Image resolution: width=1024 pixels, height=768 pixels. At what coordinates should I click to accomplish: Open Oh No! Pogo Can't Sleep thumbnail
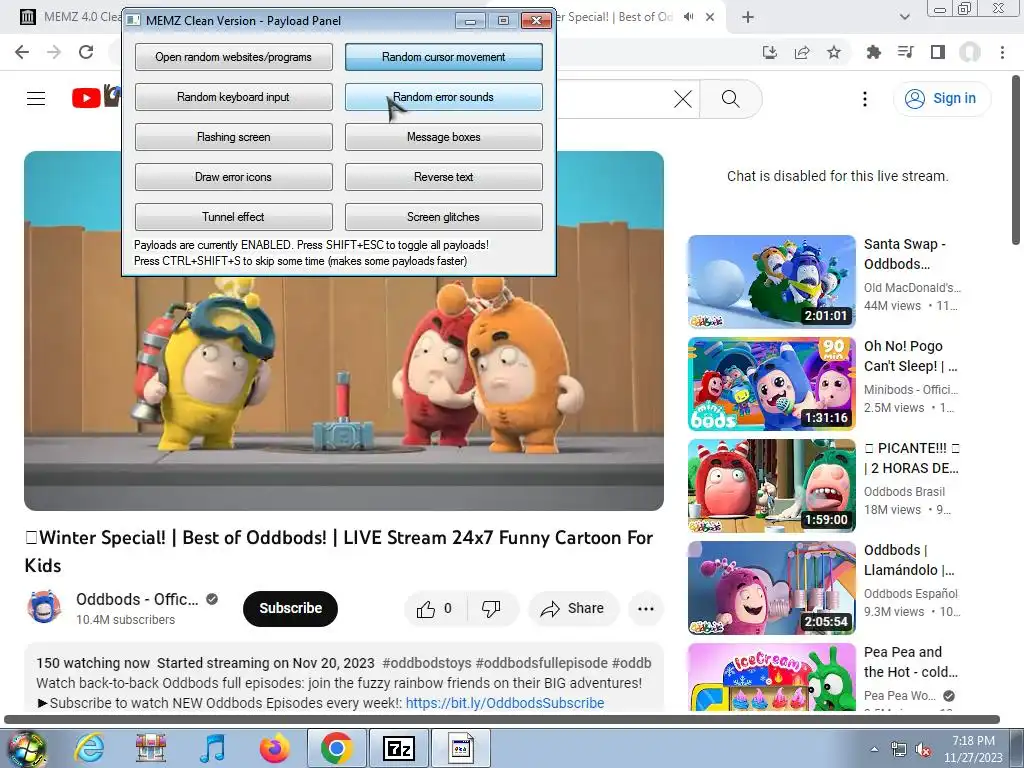pyautogui.click(x=771, y=384)
